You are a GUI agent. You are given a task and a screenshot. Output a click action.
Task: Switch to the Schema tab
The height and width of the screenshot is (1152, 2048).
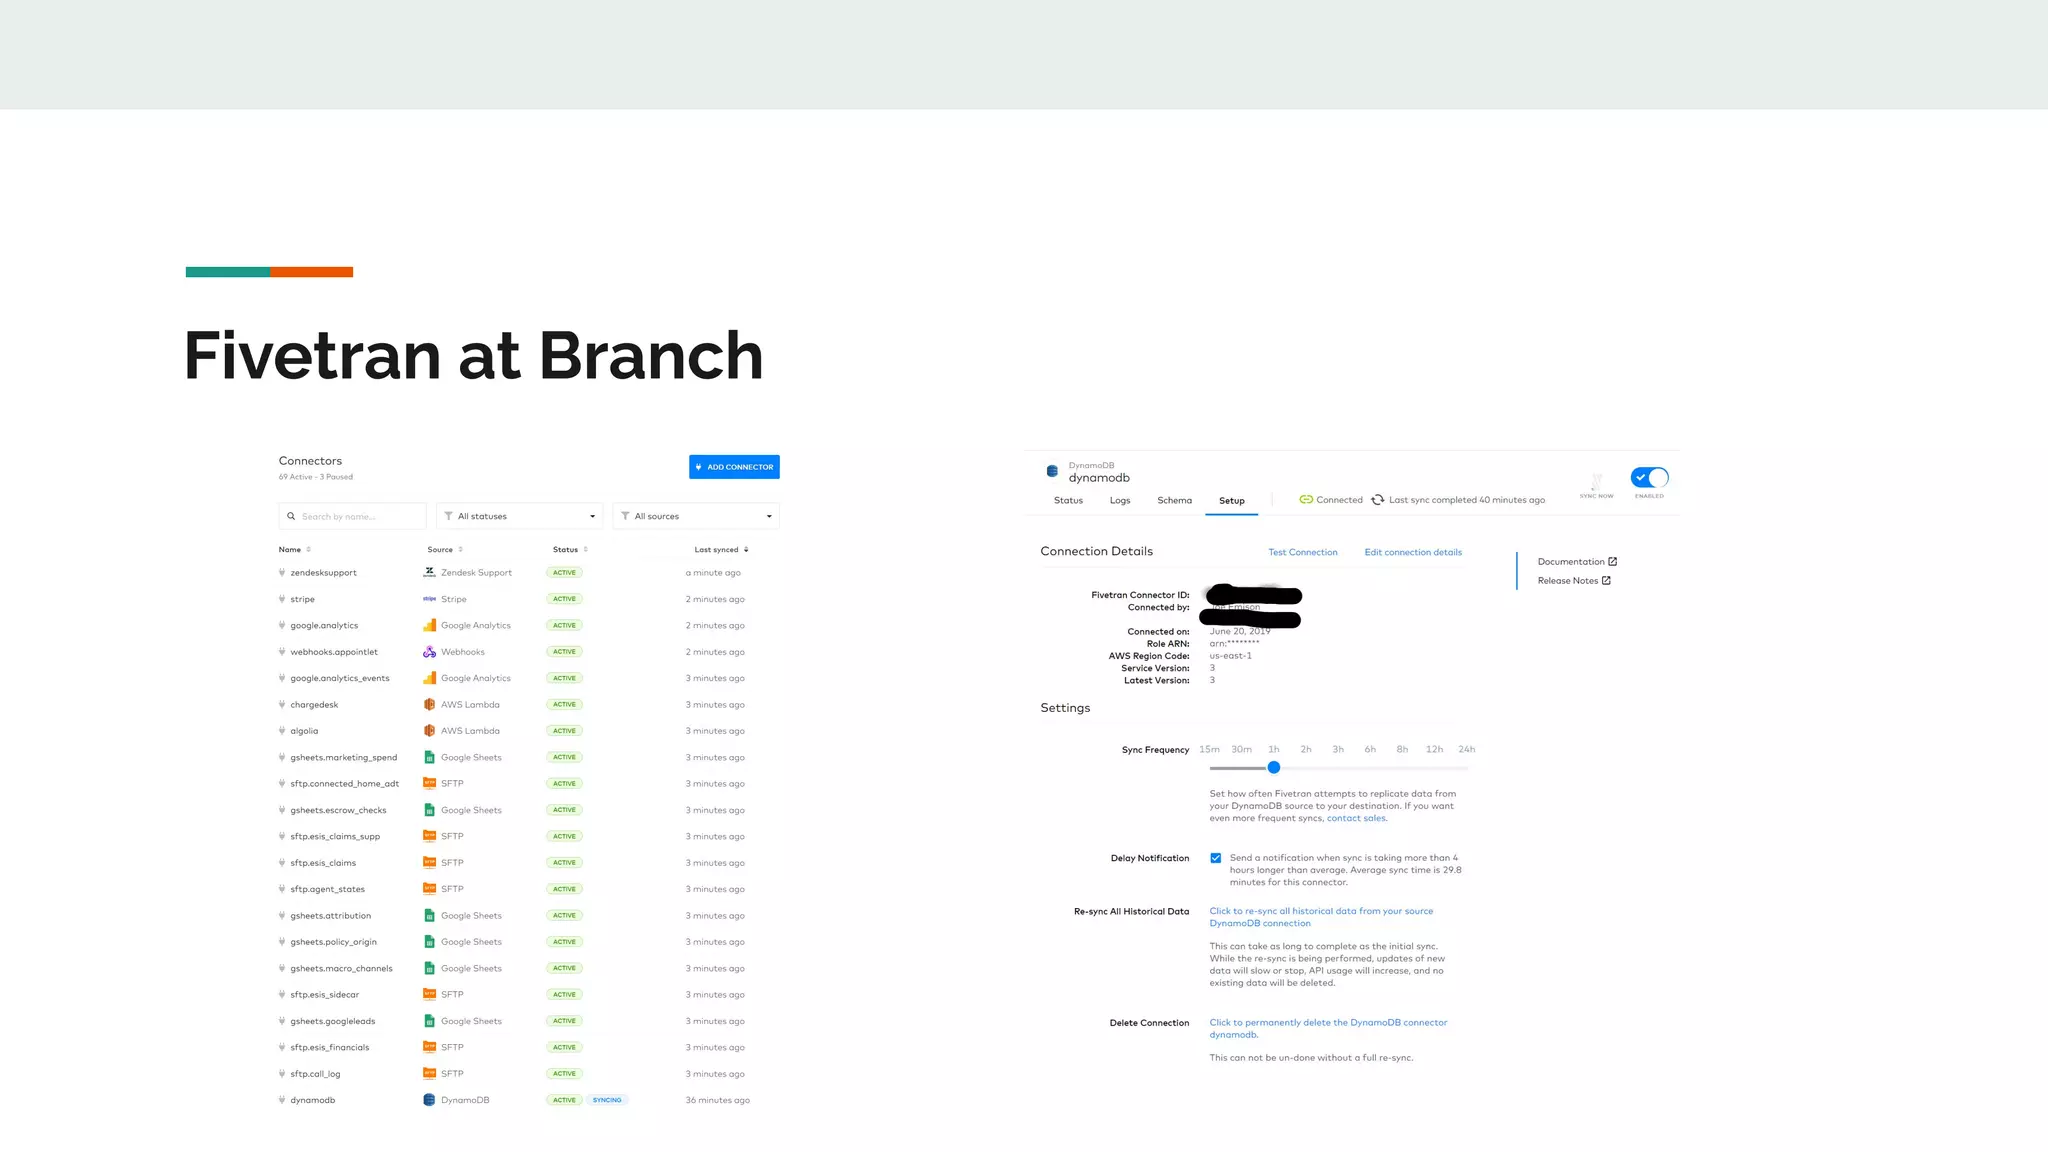(1174, 500)
